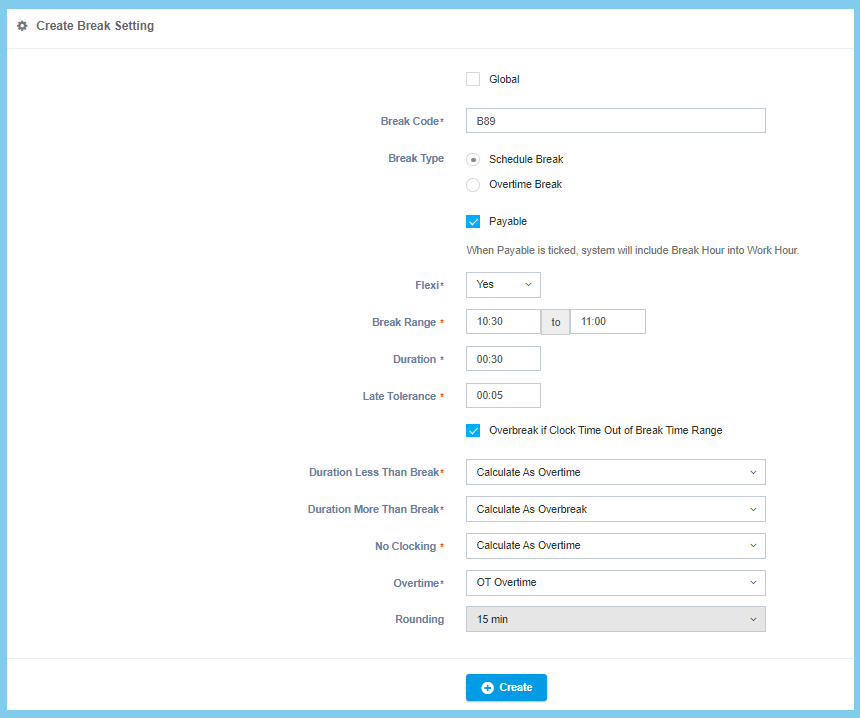Screen dimensions: 860x718
Task: Click the 'to' separator in Break Range
Action: [556, 322]
